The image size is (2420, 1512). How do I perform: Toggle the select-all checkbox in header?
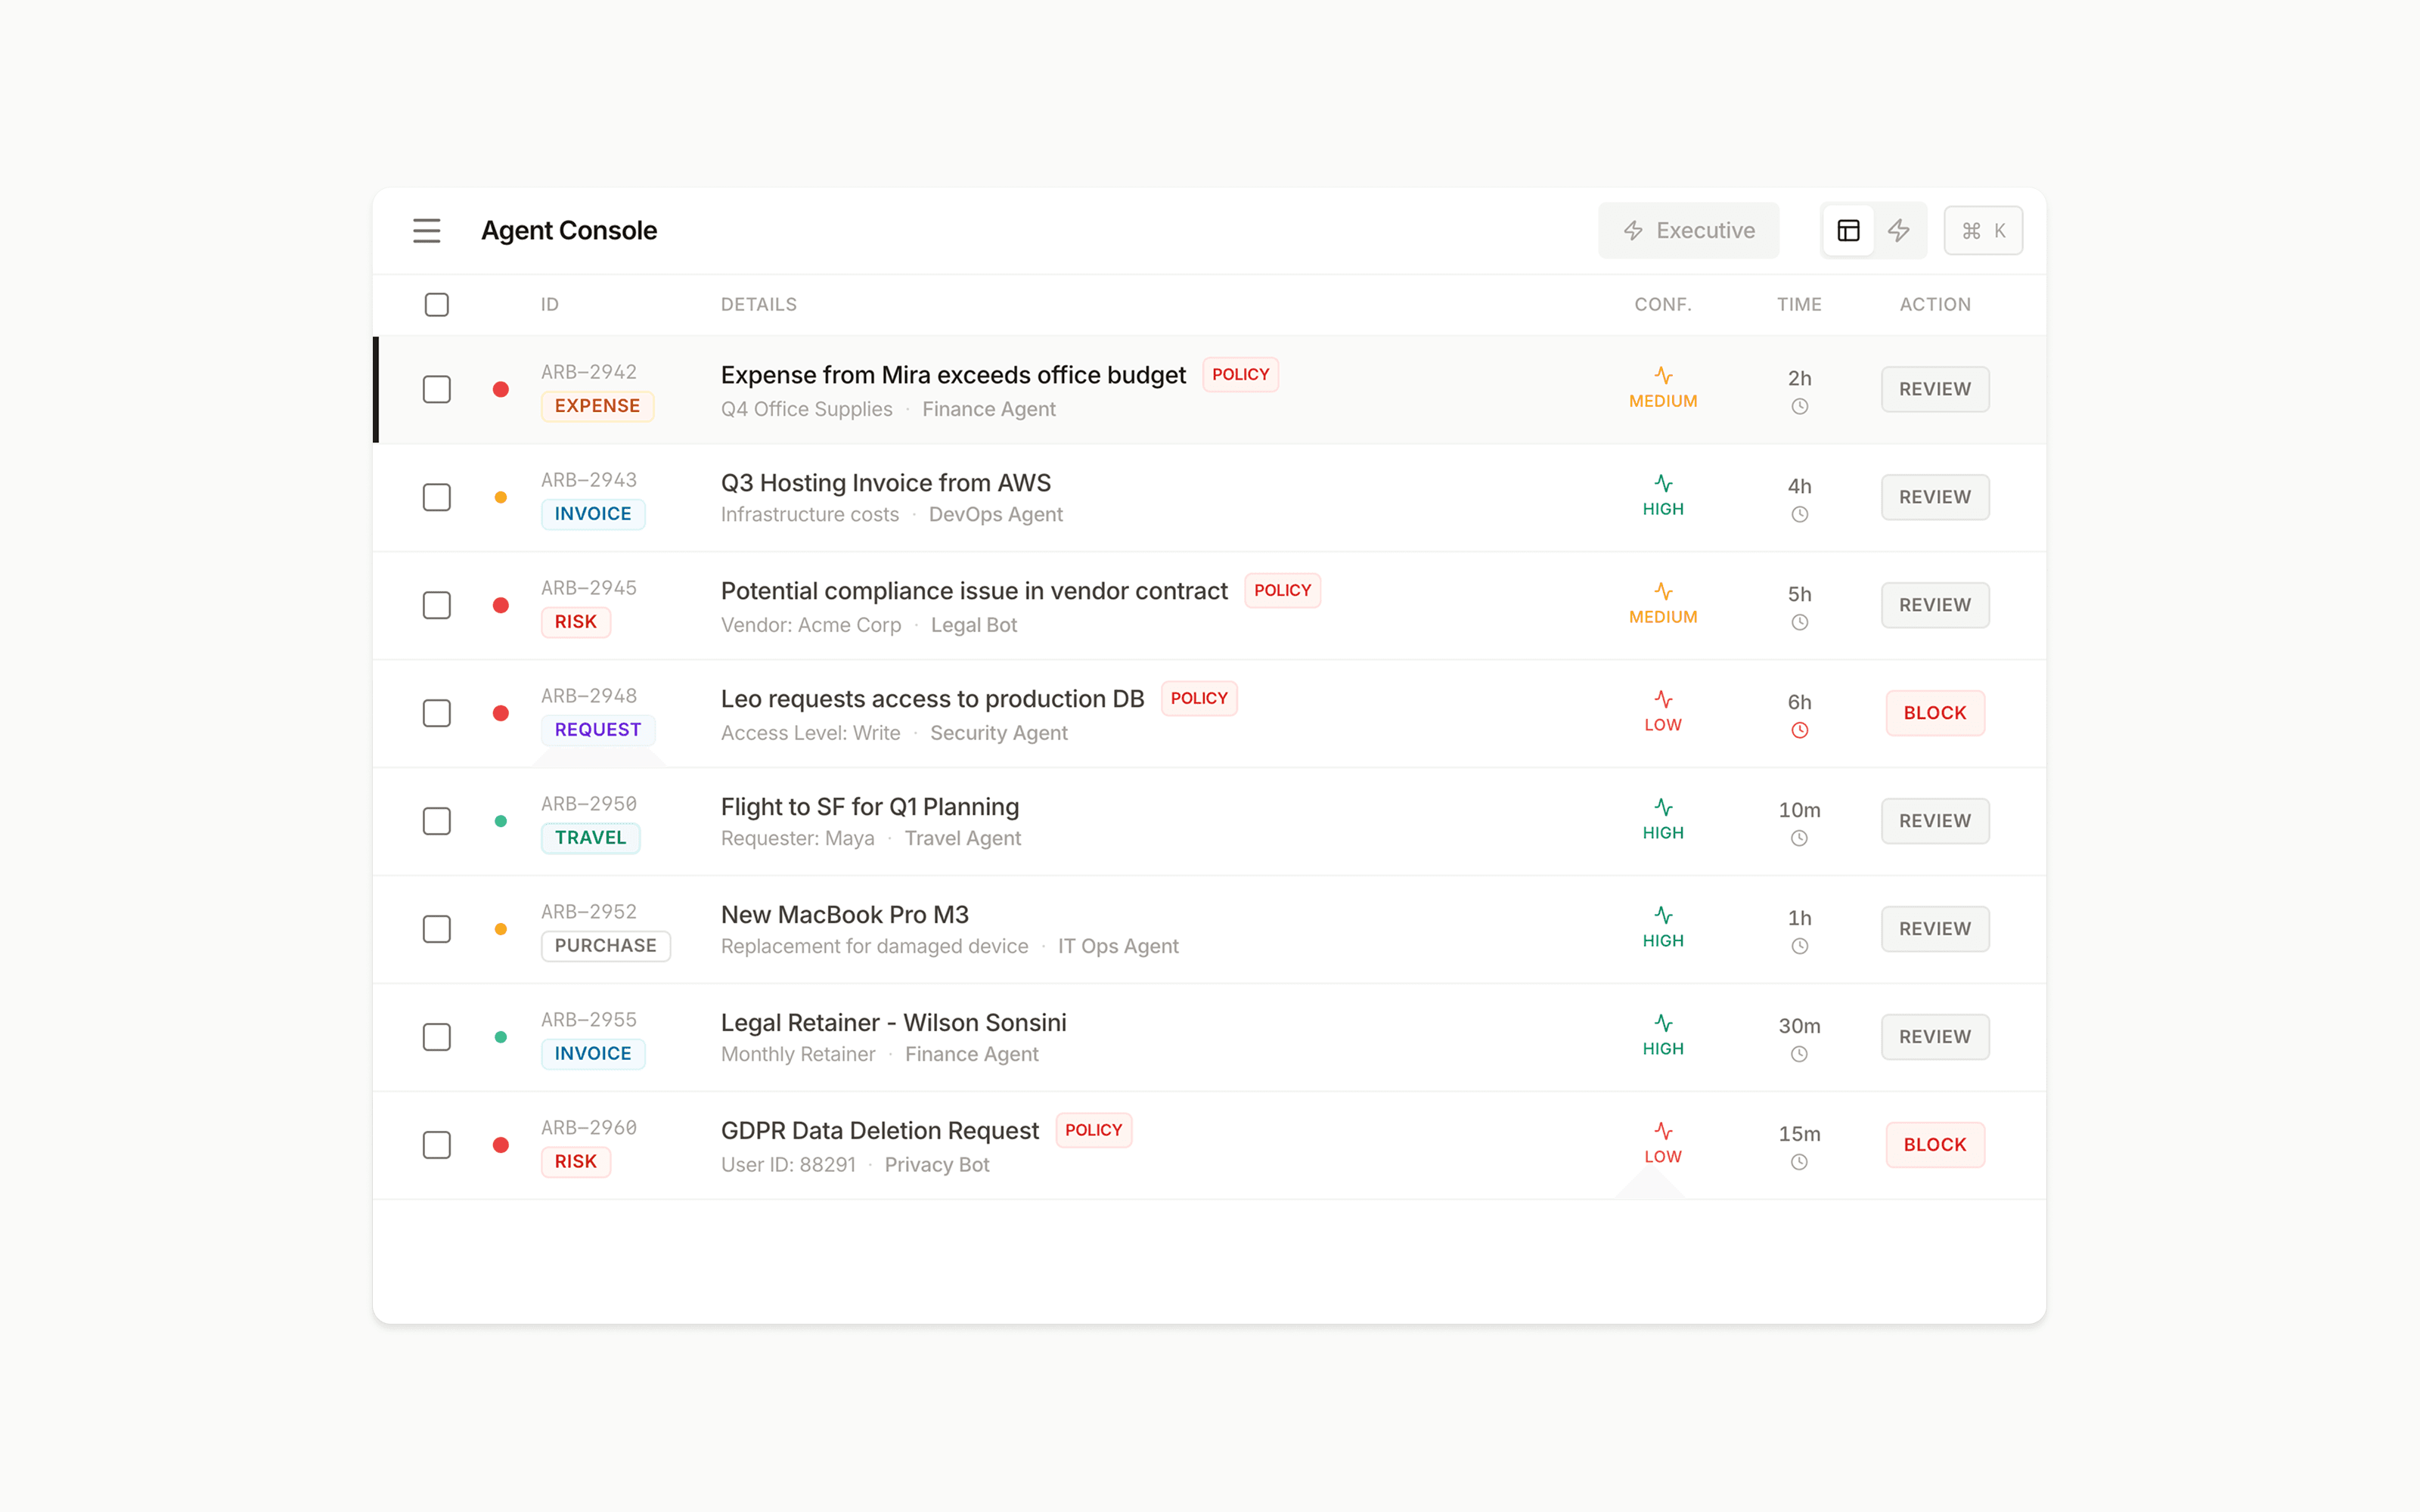(437, 305)
